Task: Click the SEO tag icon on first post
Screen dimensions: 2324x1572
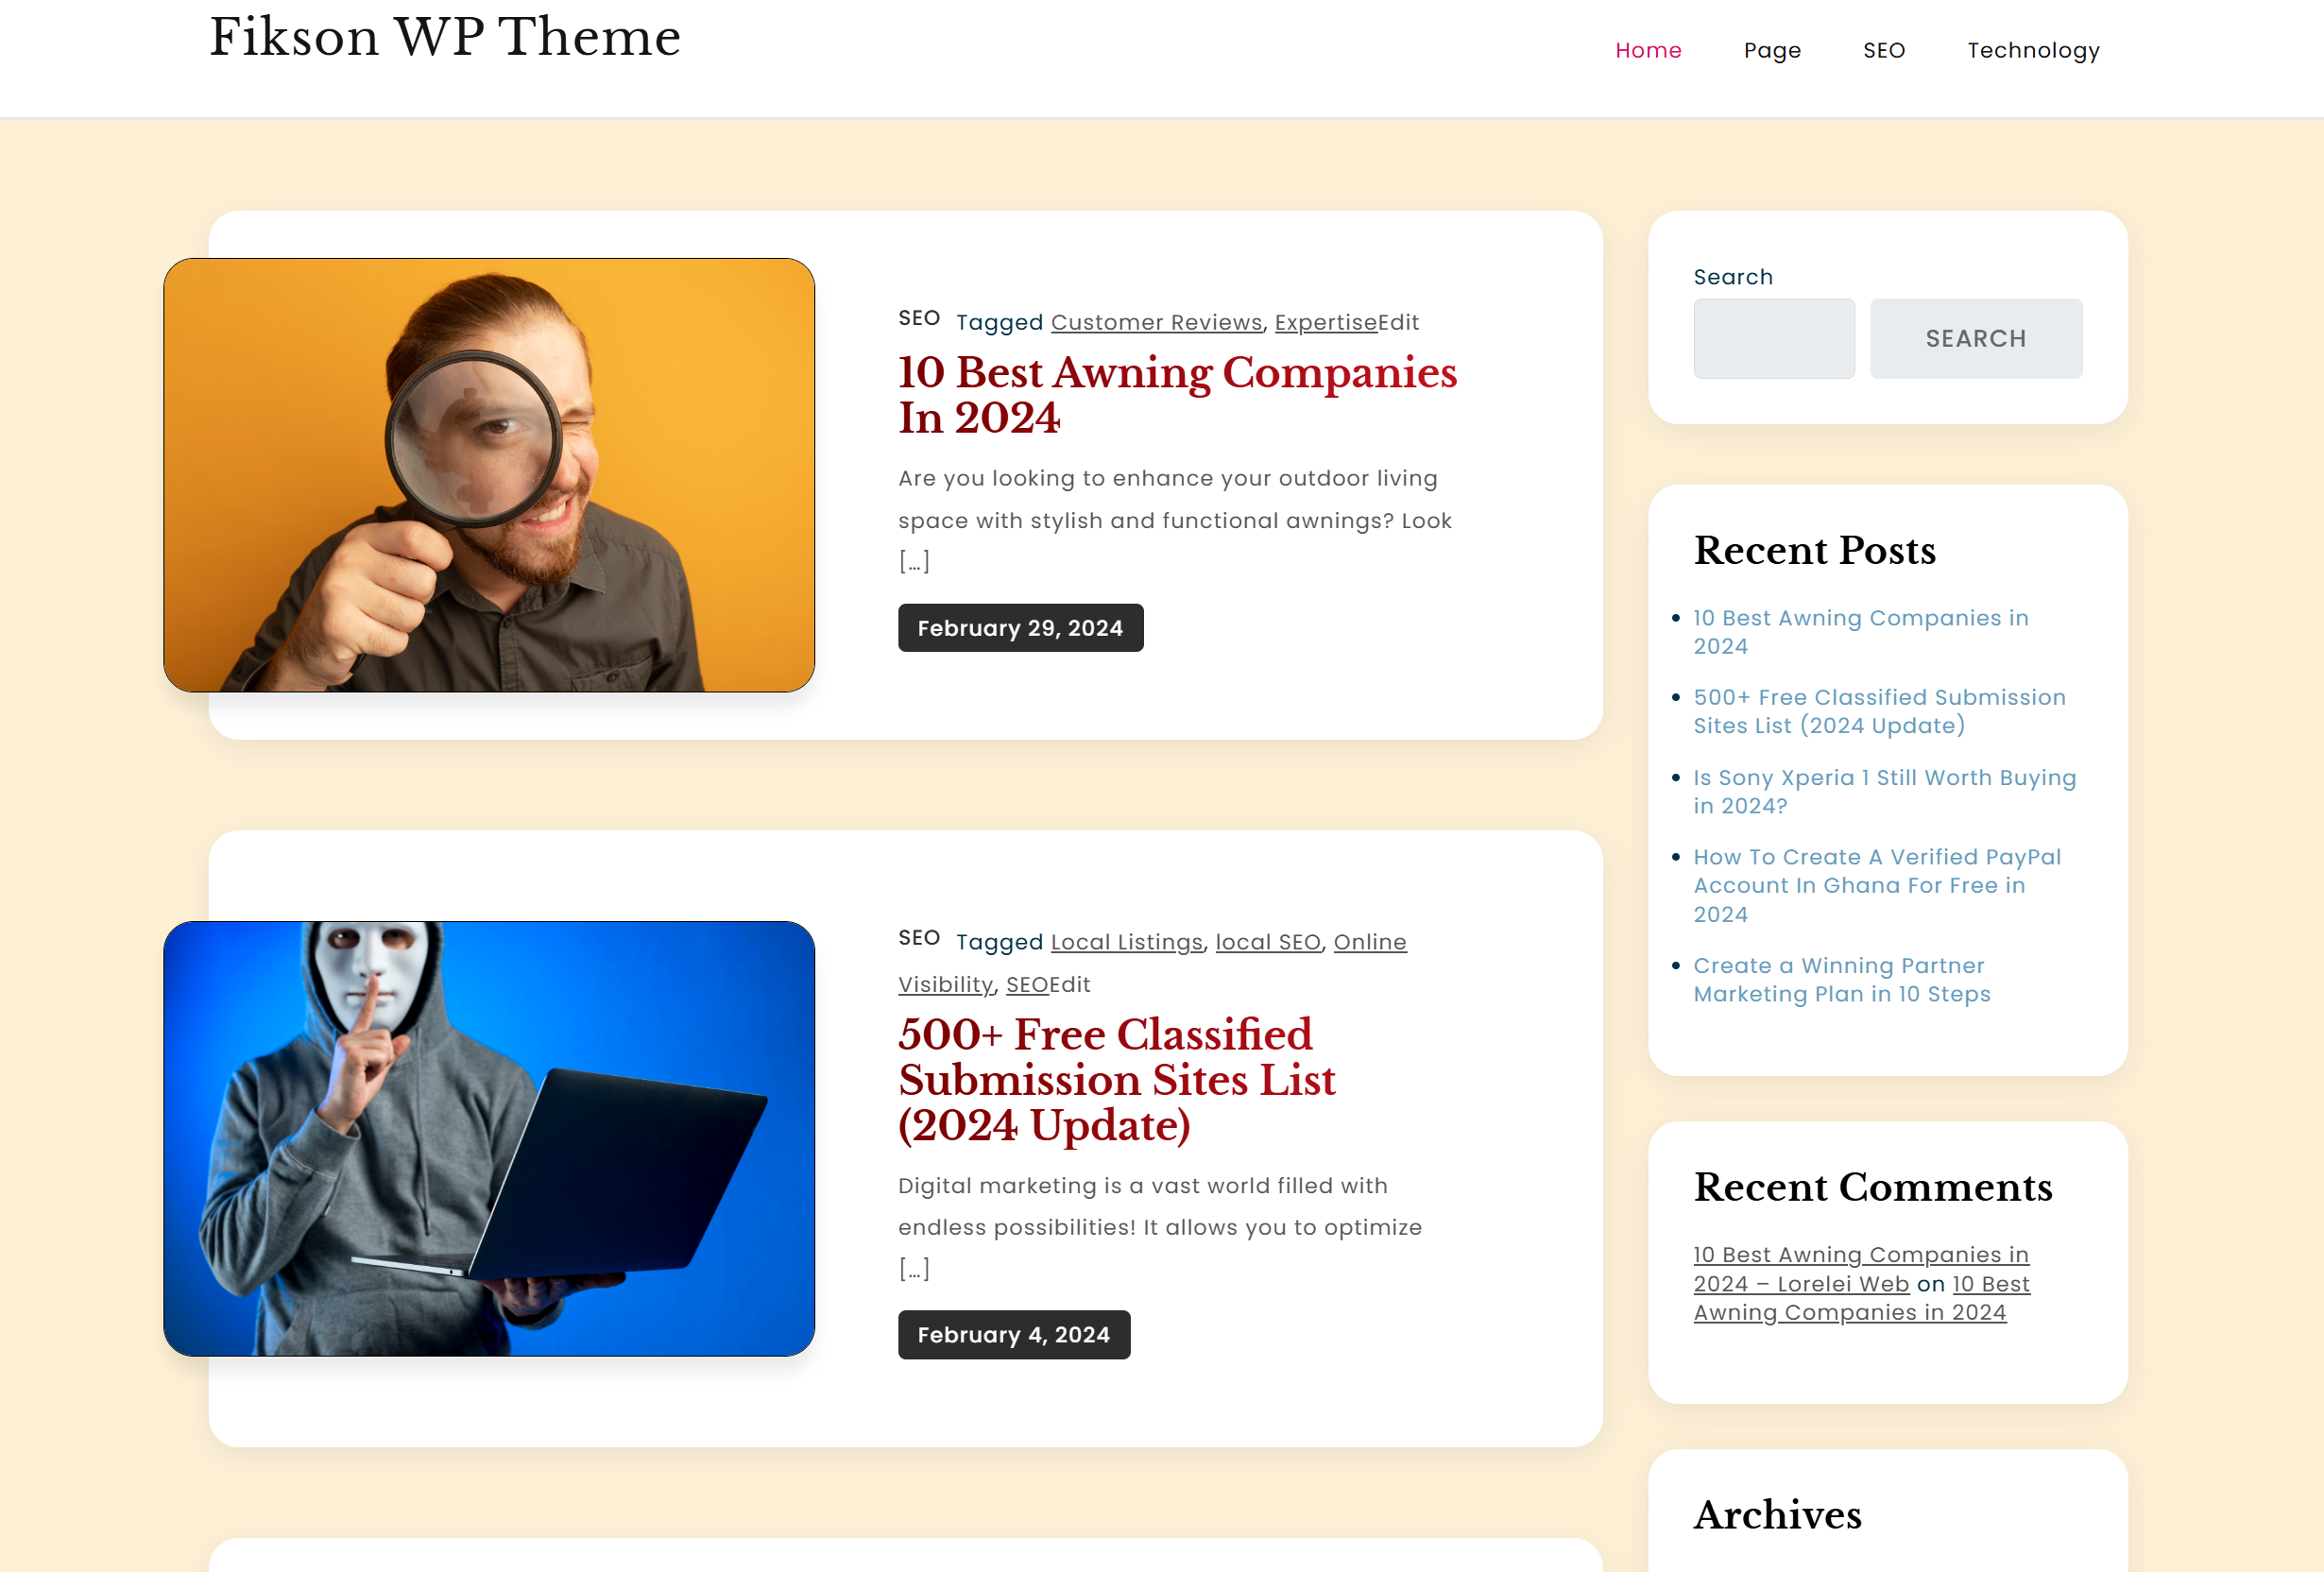Action: (917, 317)
